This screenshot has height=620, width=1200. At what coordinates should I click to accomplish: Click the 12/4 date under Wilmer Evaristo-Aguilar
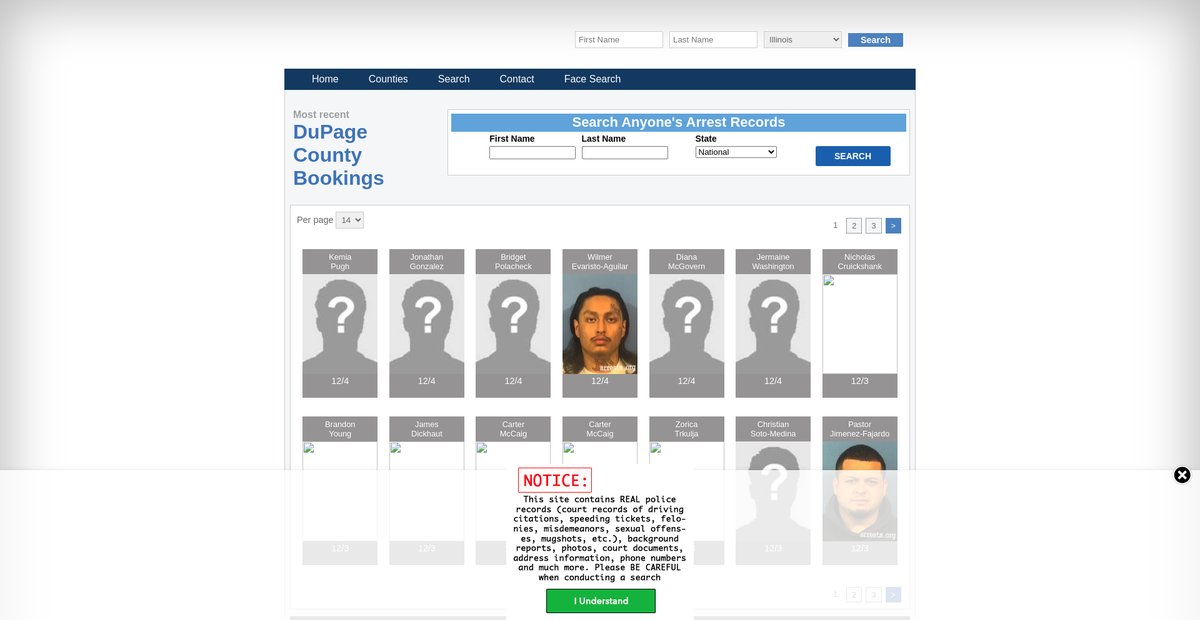(600, 381)
